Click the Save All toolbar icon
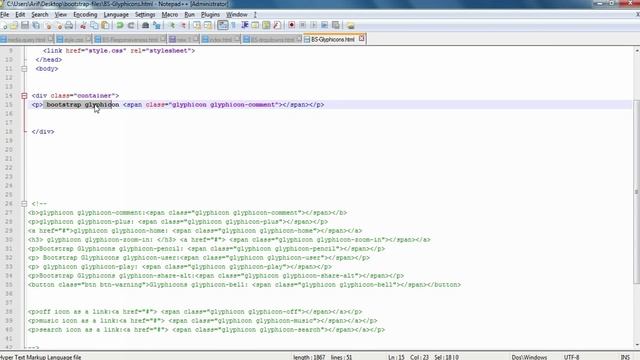Image resolution: width=640 pixels, height=360 pixels. 36,26
